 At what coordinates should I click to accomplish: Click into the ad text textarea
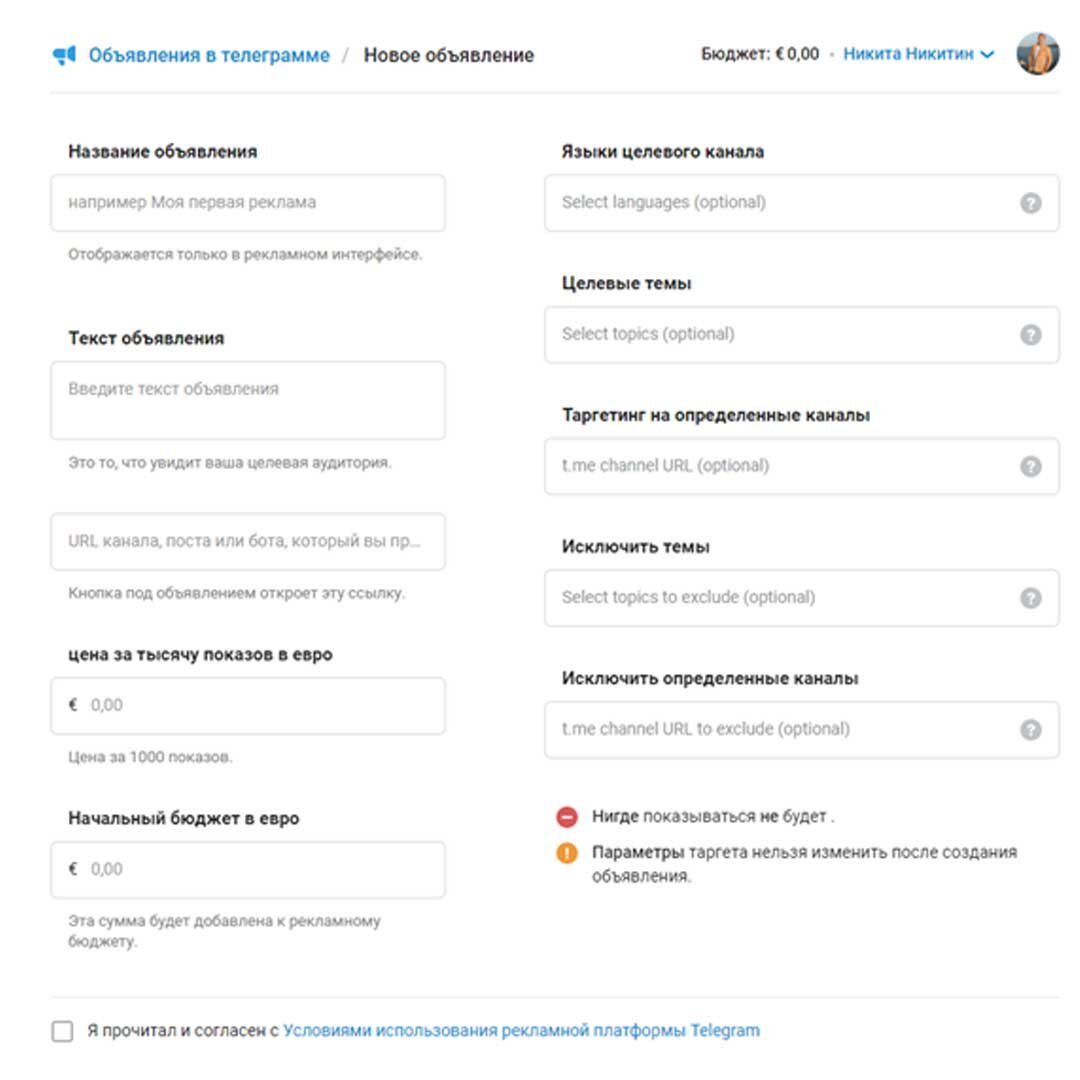click(x=247, y=400)
